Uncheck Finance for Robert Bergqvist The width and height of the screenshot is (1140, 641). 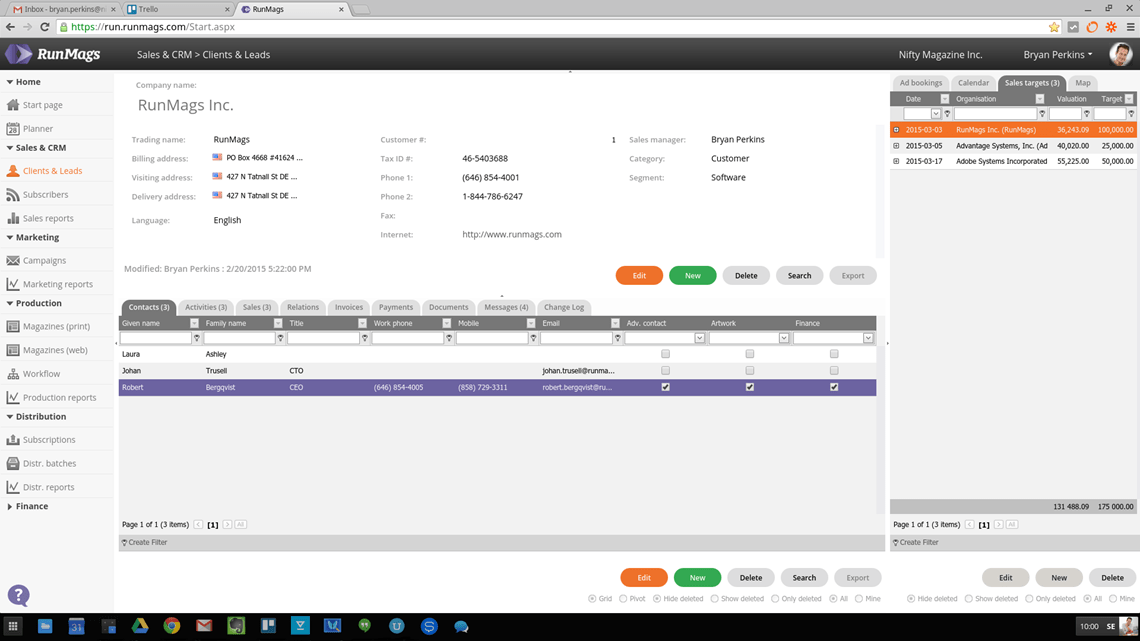pos(834,387)
